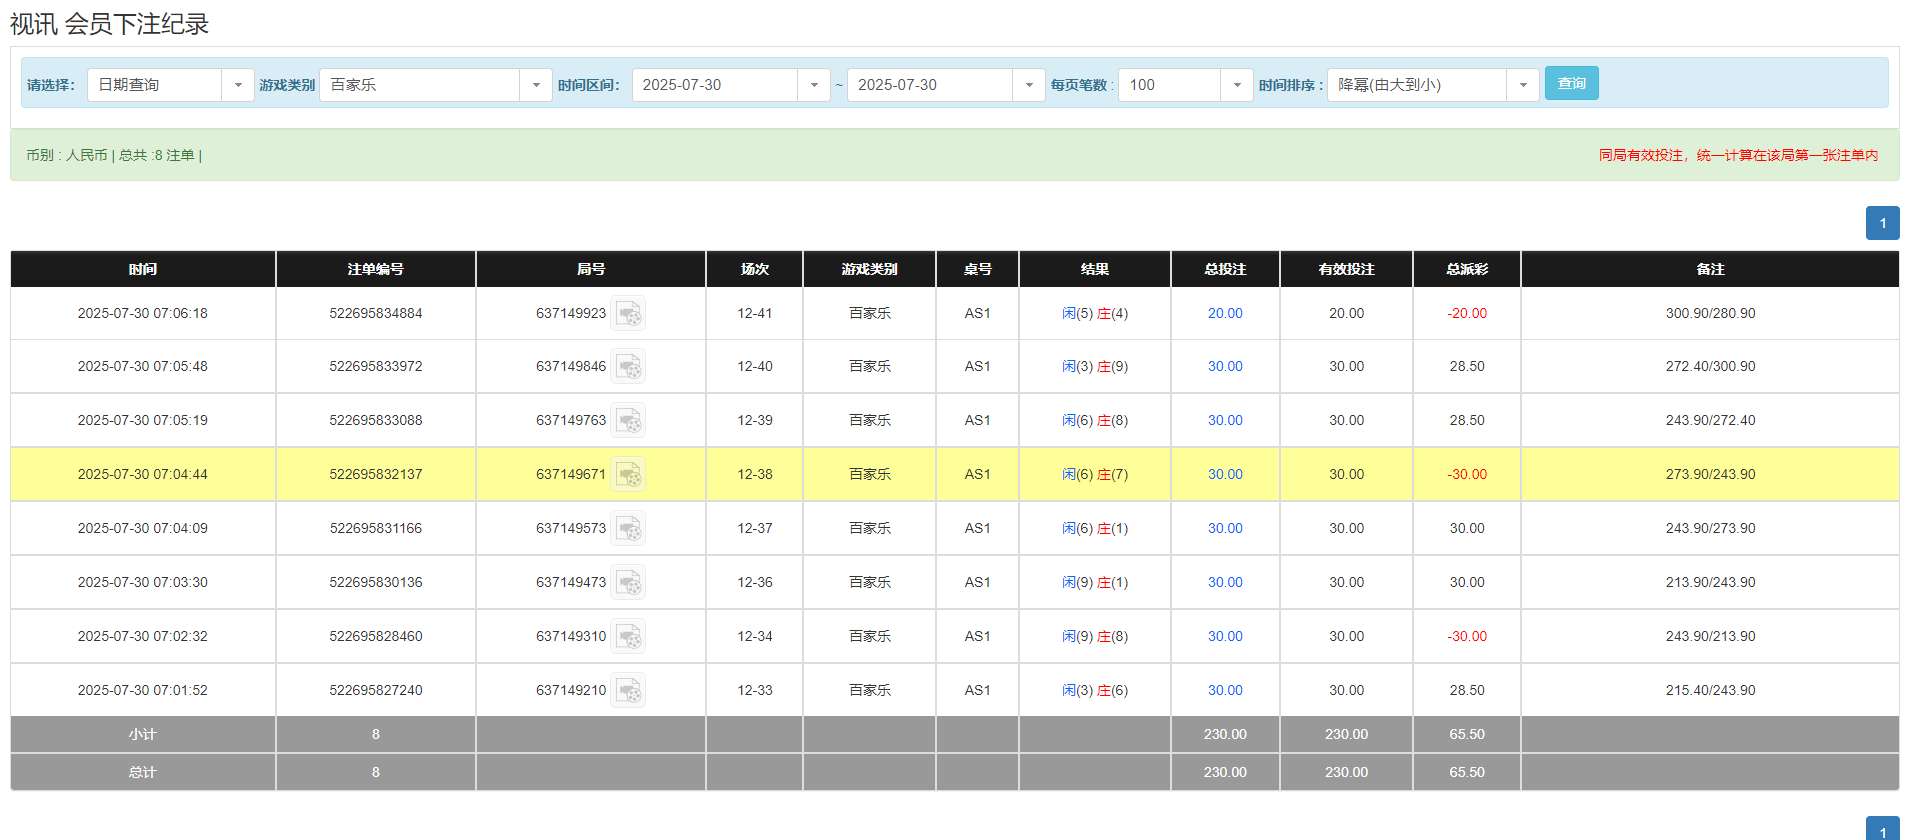The height and width of the screenshot is (840, 1911).
Task: Open the 百家乐 game category dropdown
Action: 535,85
